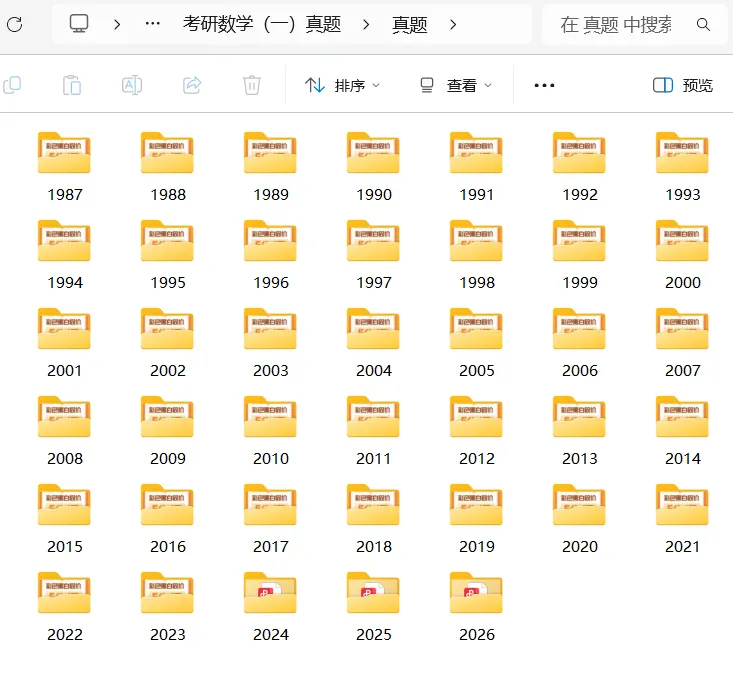Click the Delete trash icon

point(252,85)
